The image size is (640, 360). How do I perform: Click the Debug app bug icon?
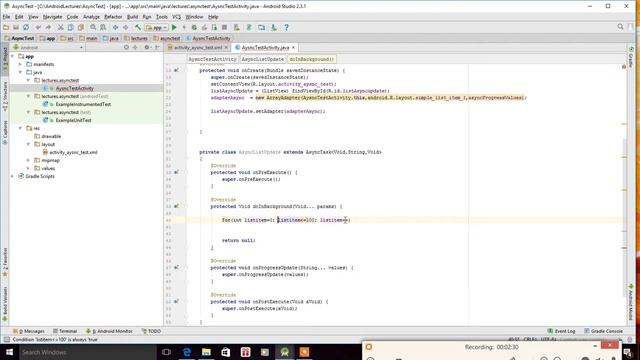pos(194,27)
